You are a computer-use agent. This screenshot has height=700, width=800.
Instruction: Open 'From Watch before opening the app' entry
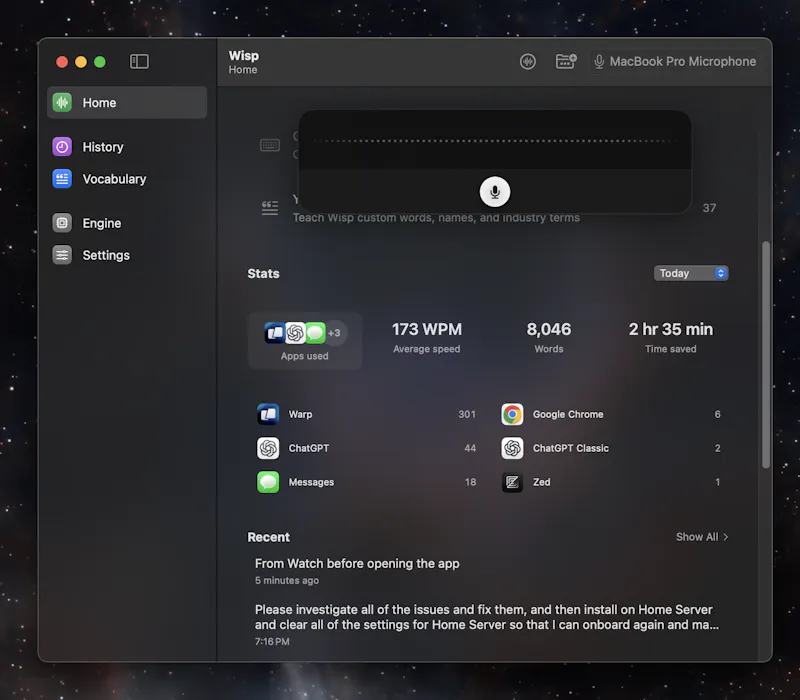[357, 571]
